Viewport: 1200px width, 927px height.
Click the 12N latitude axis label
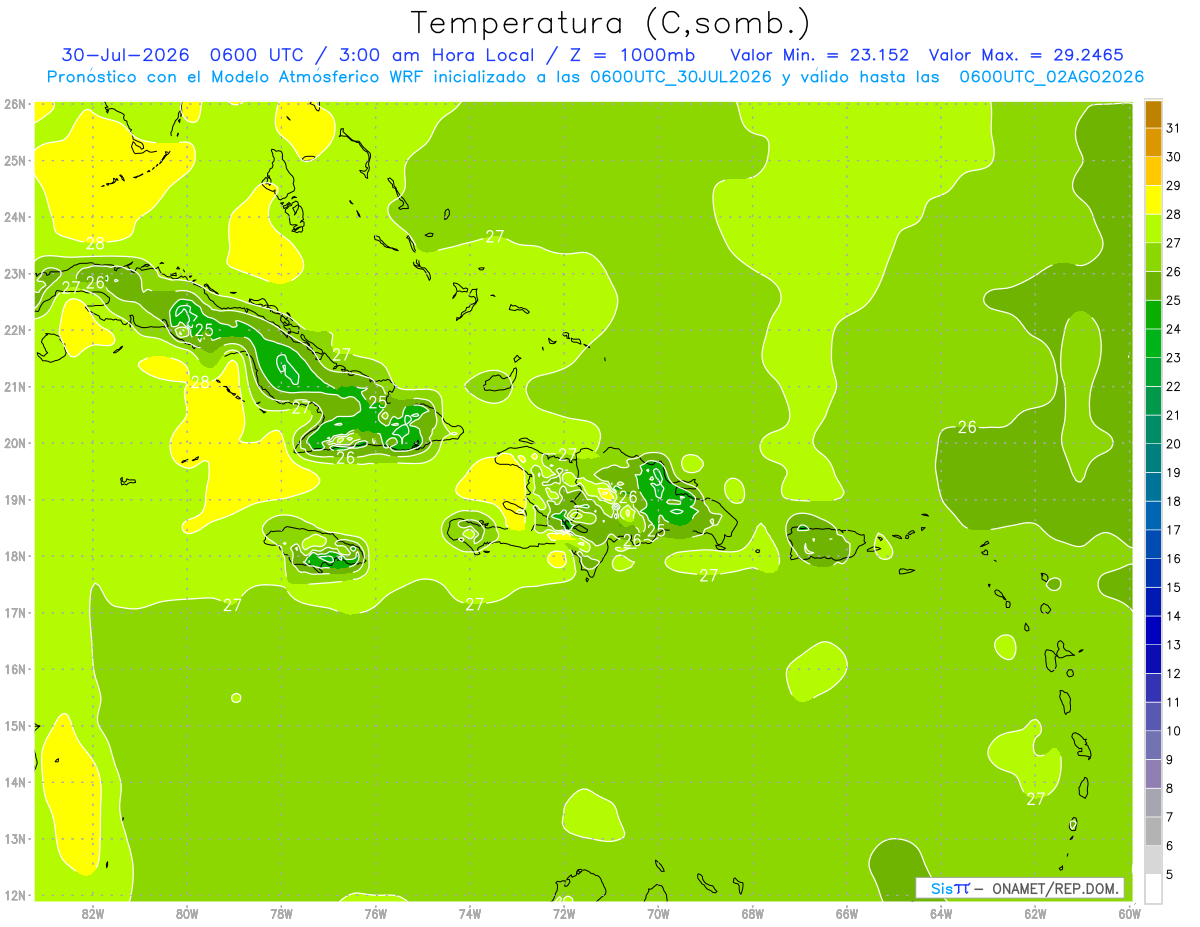point(16,895)
